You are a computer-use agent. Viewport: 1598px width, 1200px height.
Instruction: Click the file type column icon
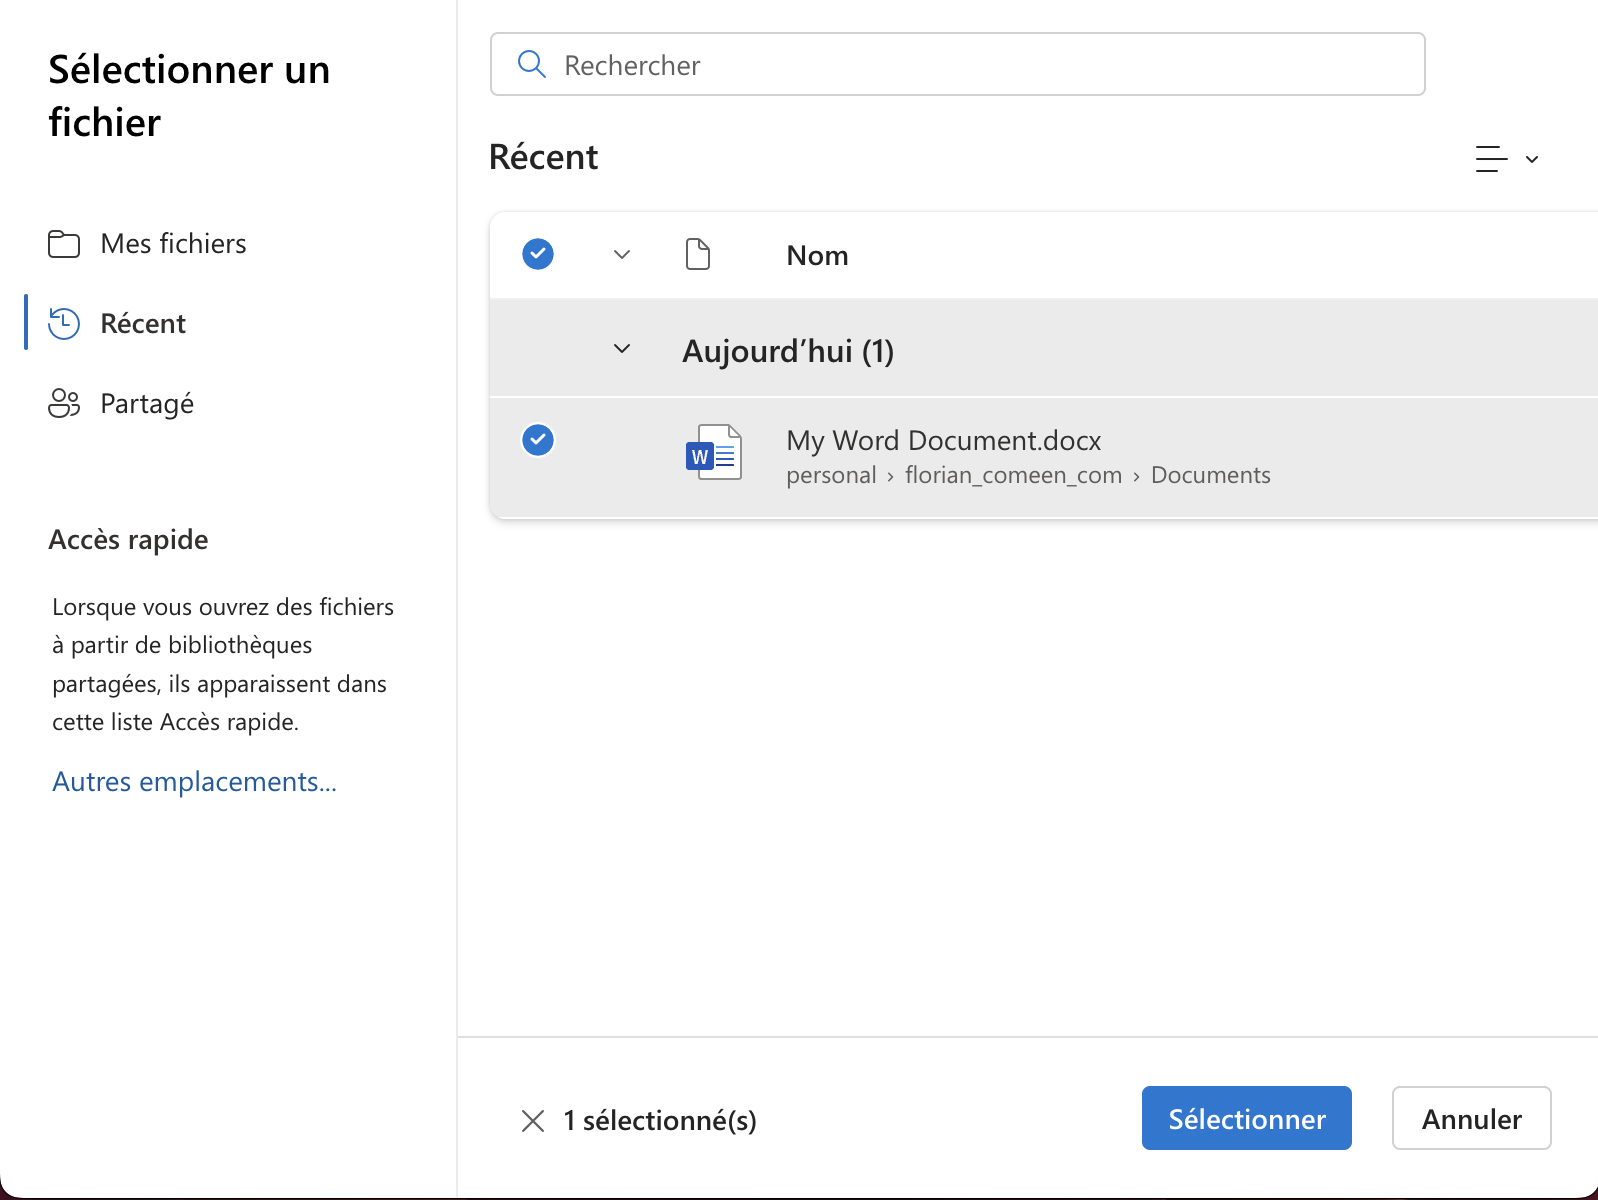698,254
